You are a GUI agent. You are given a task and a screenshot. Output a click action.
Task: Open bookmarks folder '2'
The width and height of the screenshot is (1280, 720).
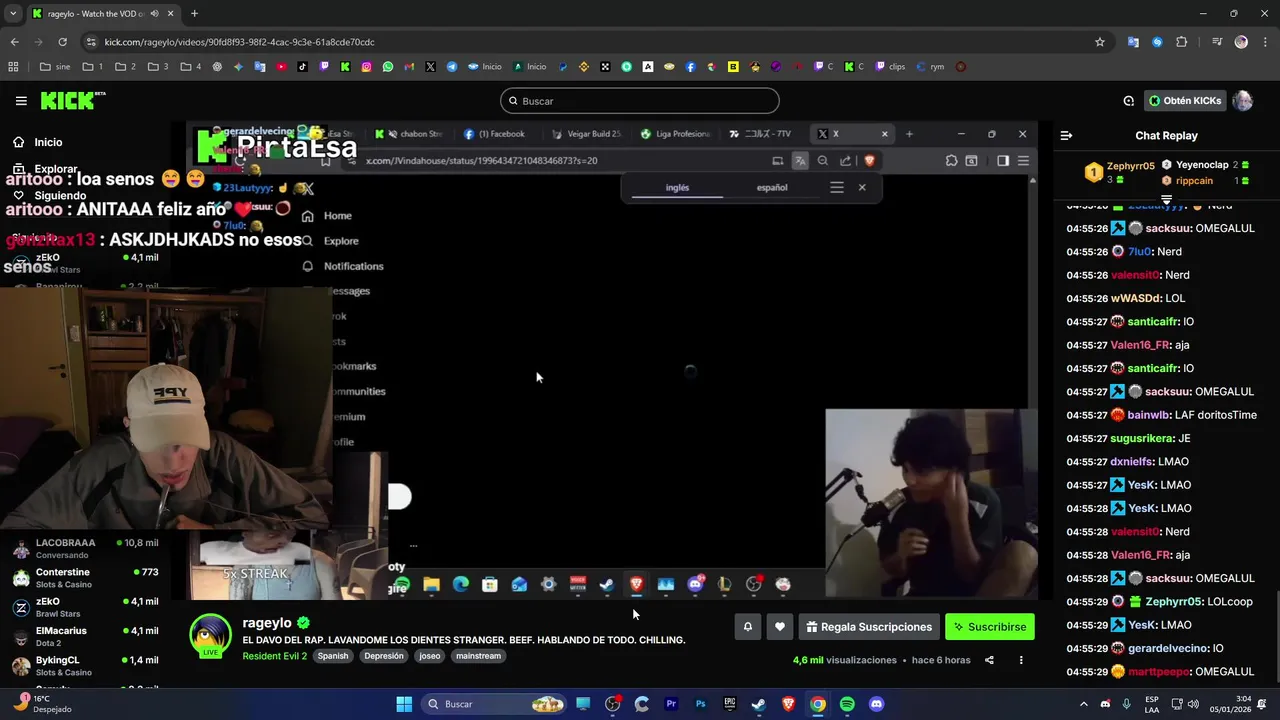click(125, 67)
